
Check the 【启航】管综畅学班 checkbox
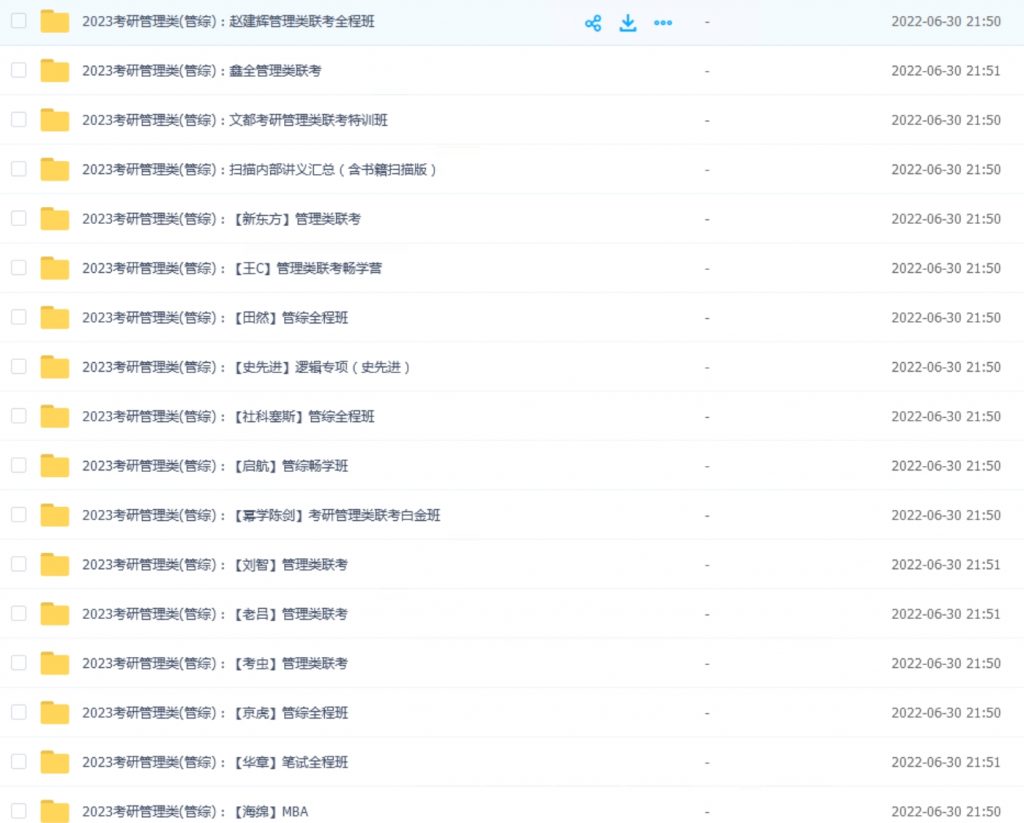click(x=19, y=465)
